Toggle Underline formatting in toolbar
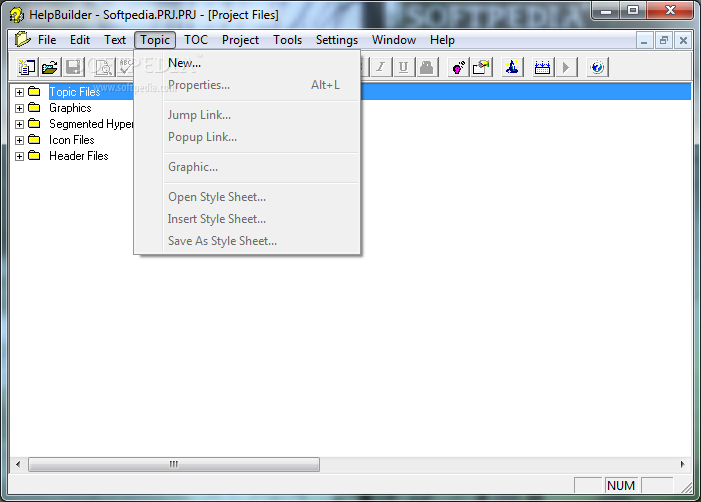This screenshot has width=701, height=502. point(403,67)
